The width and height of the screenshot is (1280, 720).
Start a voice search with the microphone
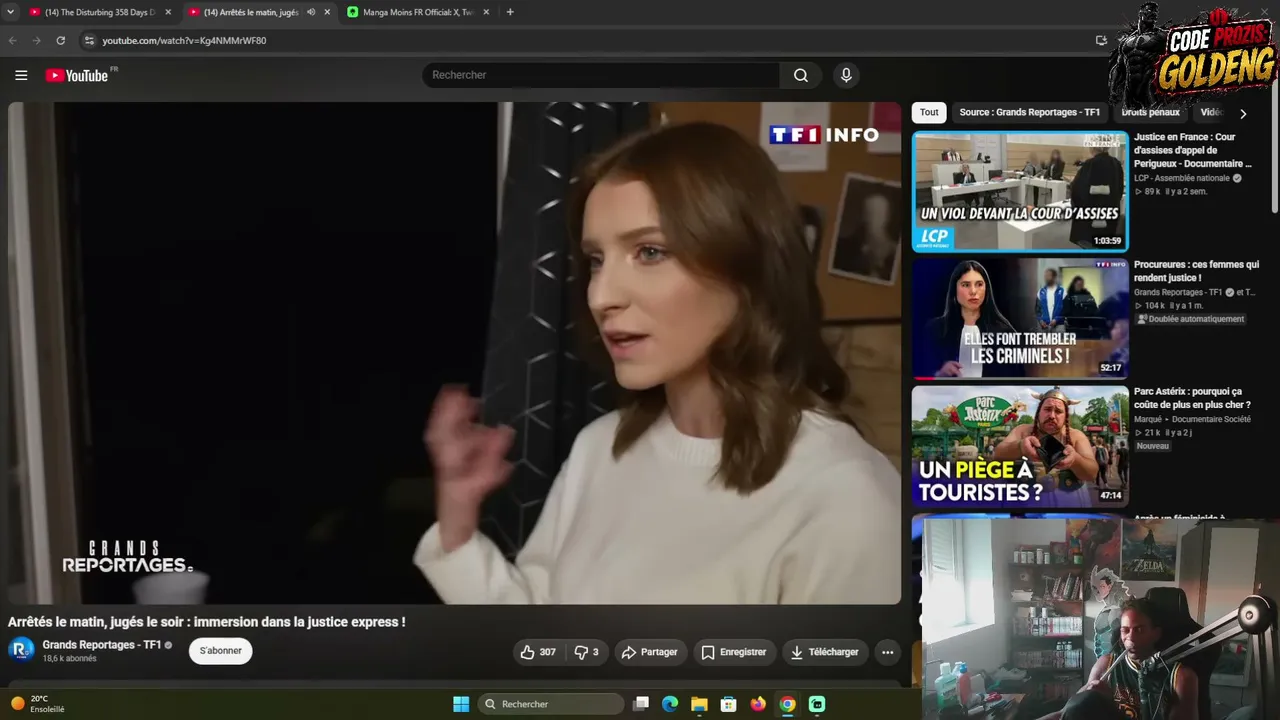(x=846, y=75)
